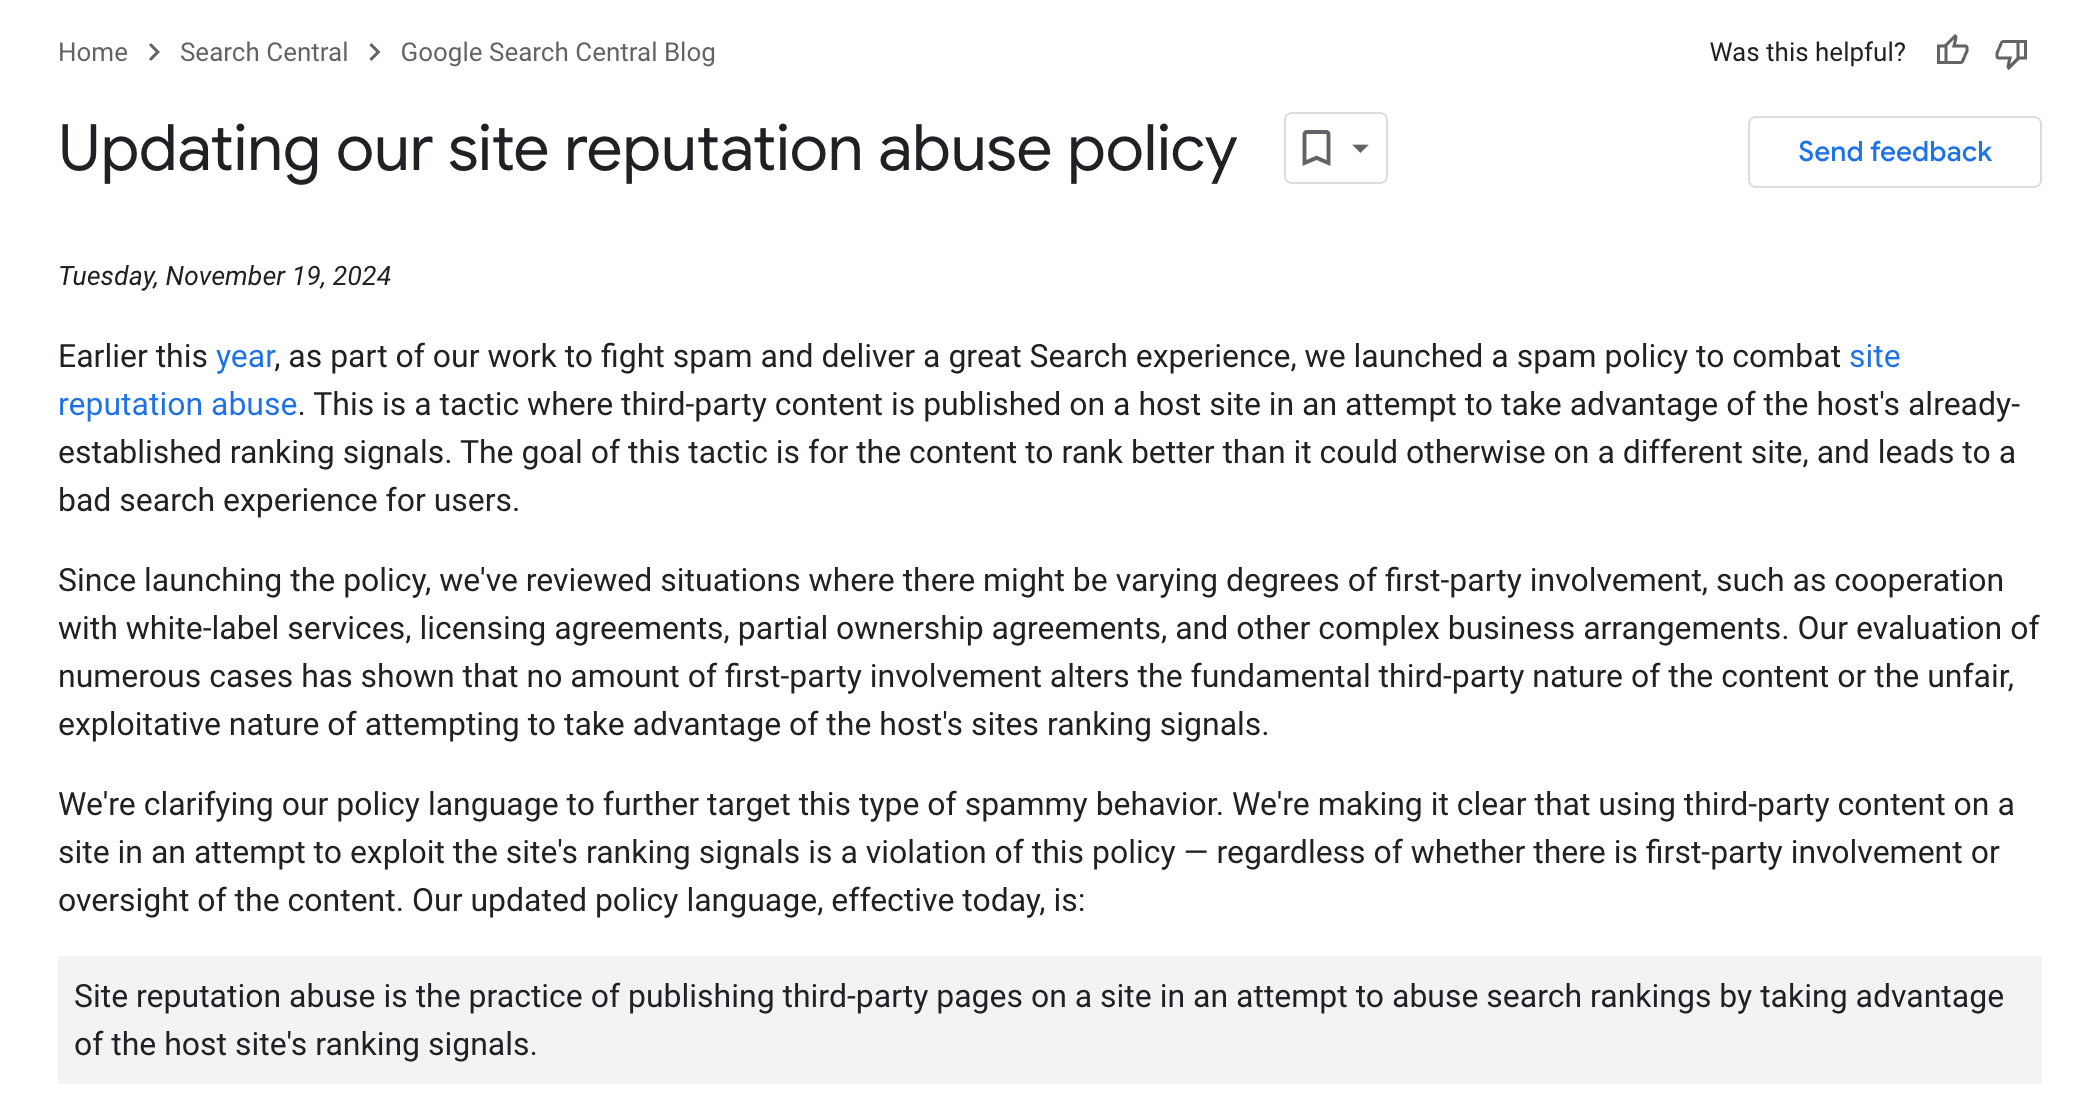The image size is (2096, 1118).
Task: Click the chevron between Home and Search Central
Action: (154, 51)
